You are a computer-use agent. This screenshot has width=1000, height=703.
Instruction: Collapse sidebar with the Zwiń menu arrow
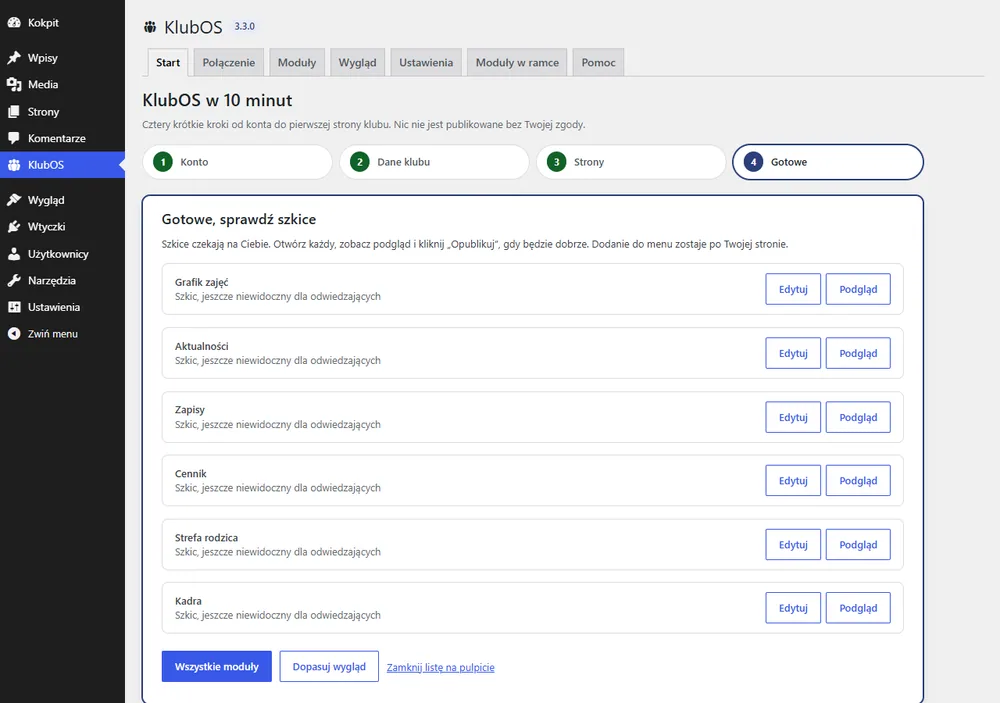point(14,333)
